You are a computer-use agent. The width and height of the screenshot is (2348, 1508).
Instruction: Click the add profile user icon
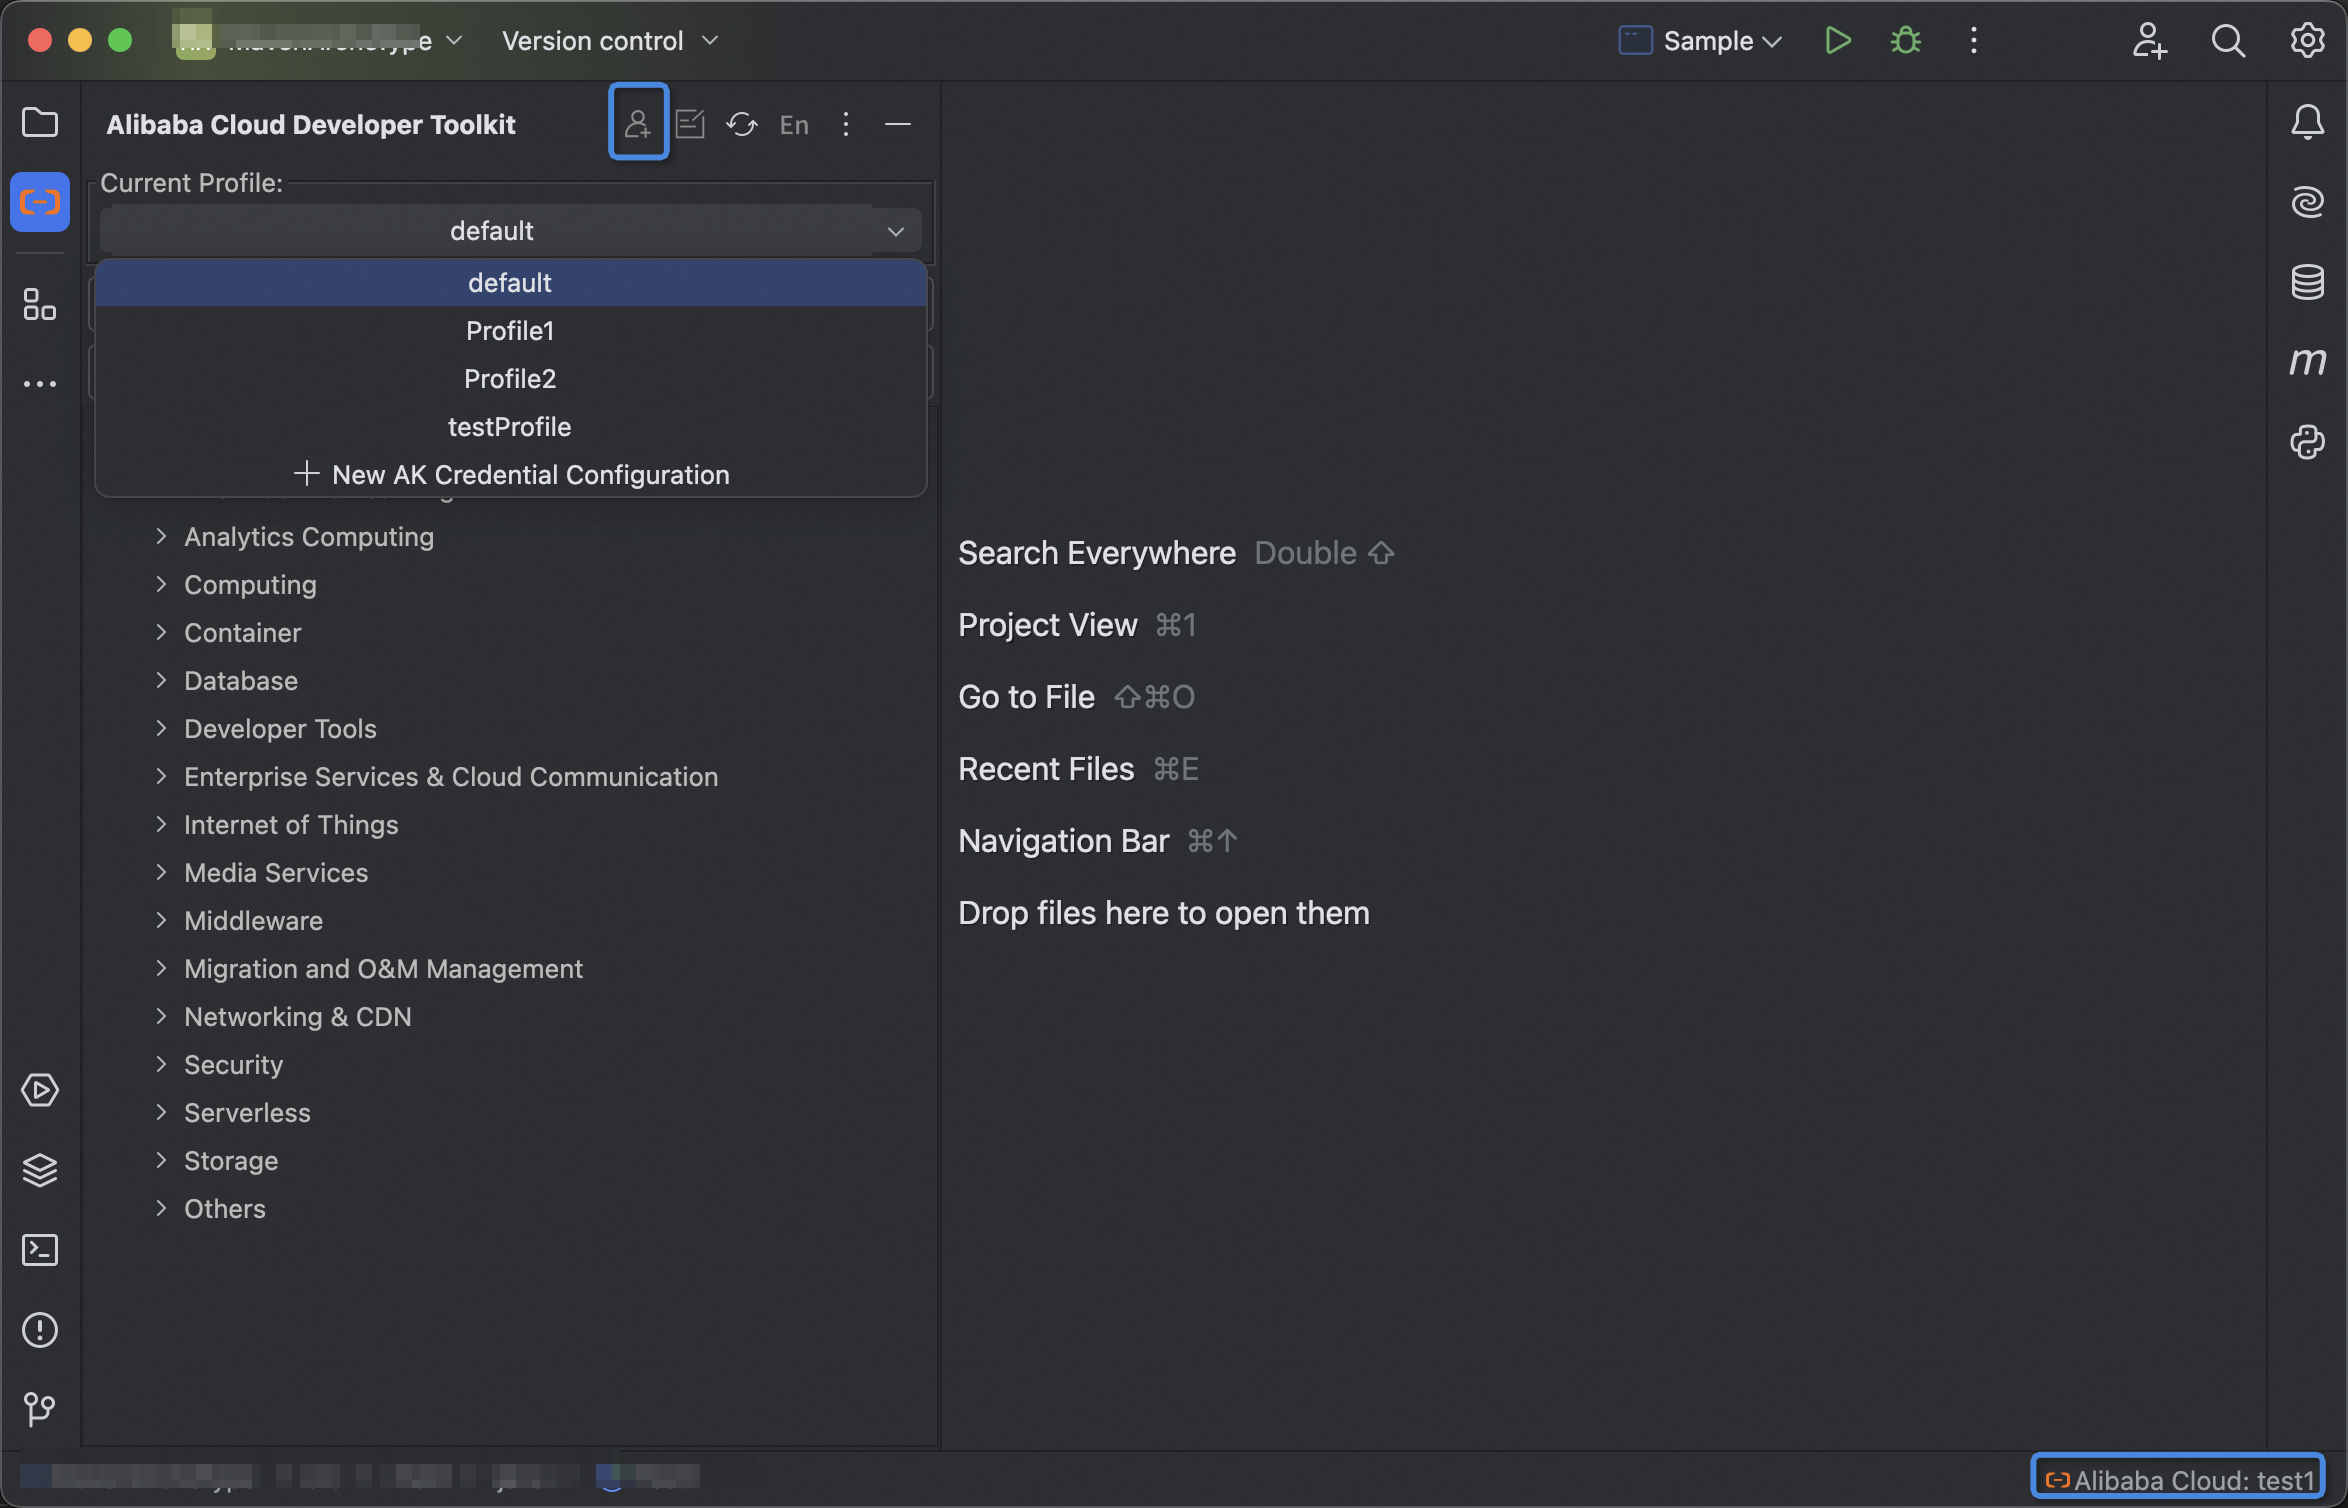coord(638,124)
